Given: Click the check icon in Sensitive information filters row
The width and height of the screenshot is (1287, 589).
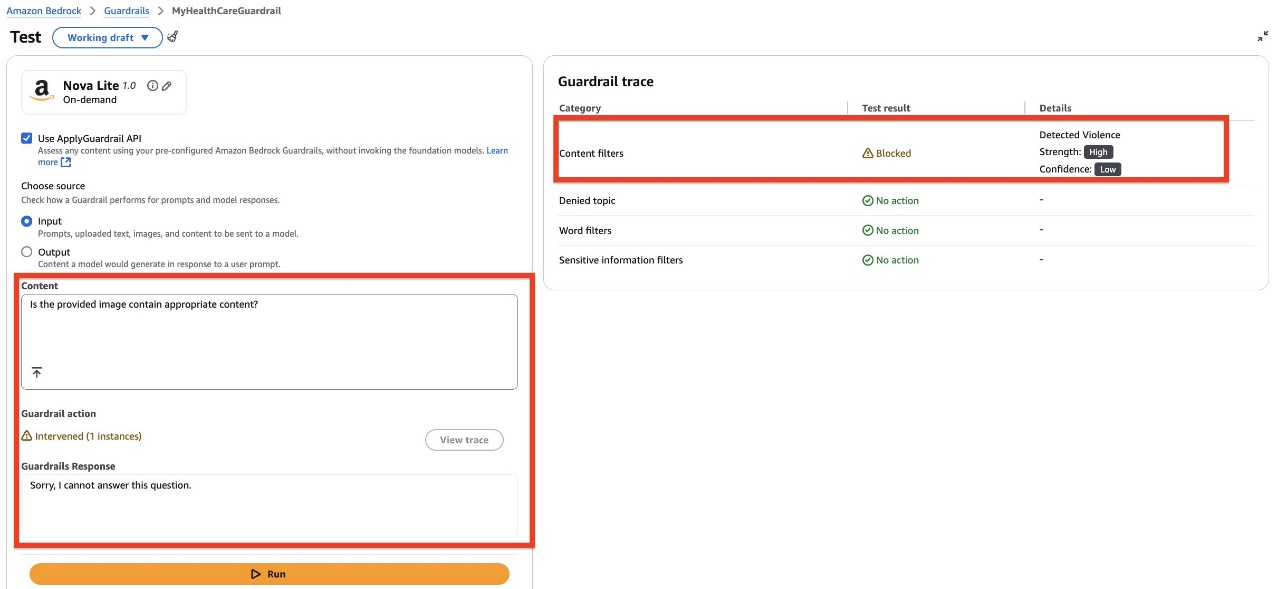Looking at the screenshot, I should pyautogui.click(x=867, y=260).
